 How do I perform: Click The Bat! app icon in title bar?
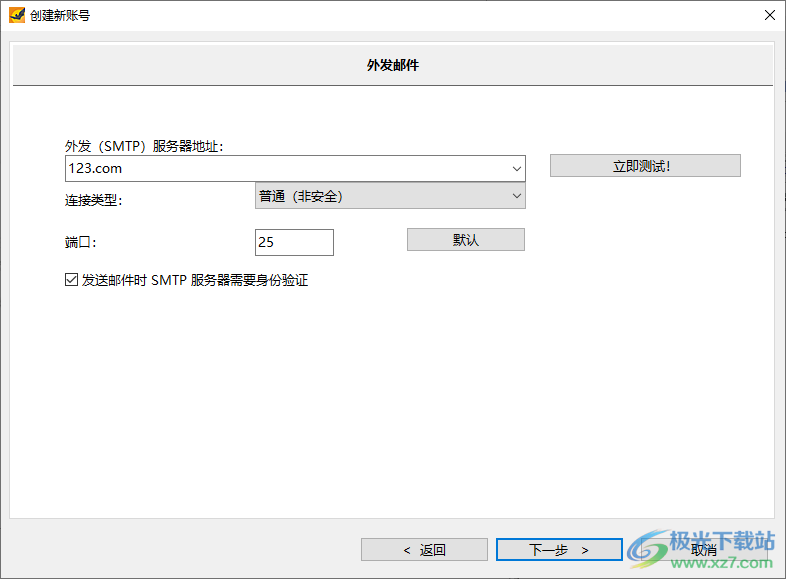16,15
